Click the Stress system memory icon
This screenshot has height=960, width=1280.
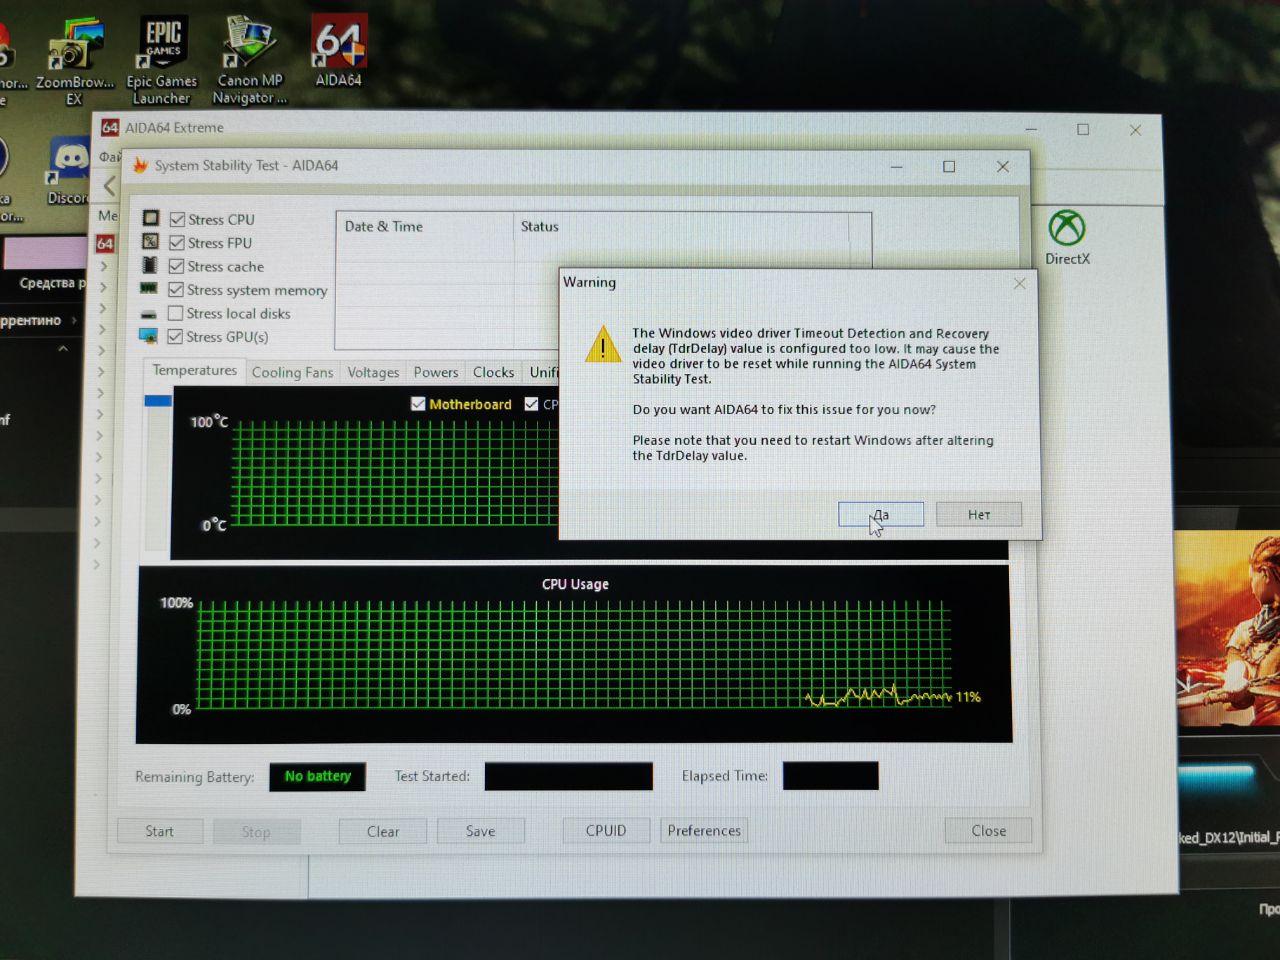(149, 288)
